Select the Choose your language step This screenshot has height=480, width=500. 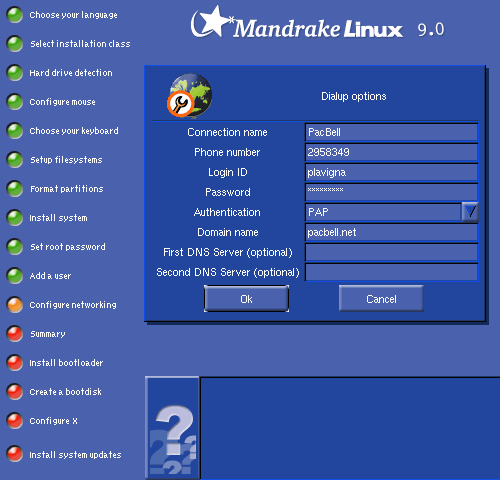tap(73, 15)
